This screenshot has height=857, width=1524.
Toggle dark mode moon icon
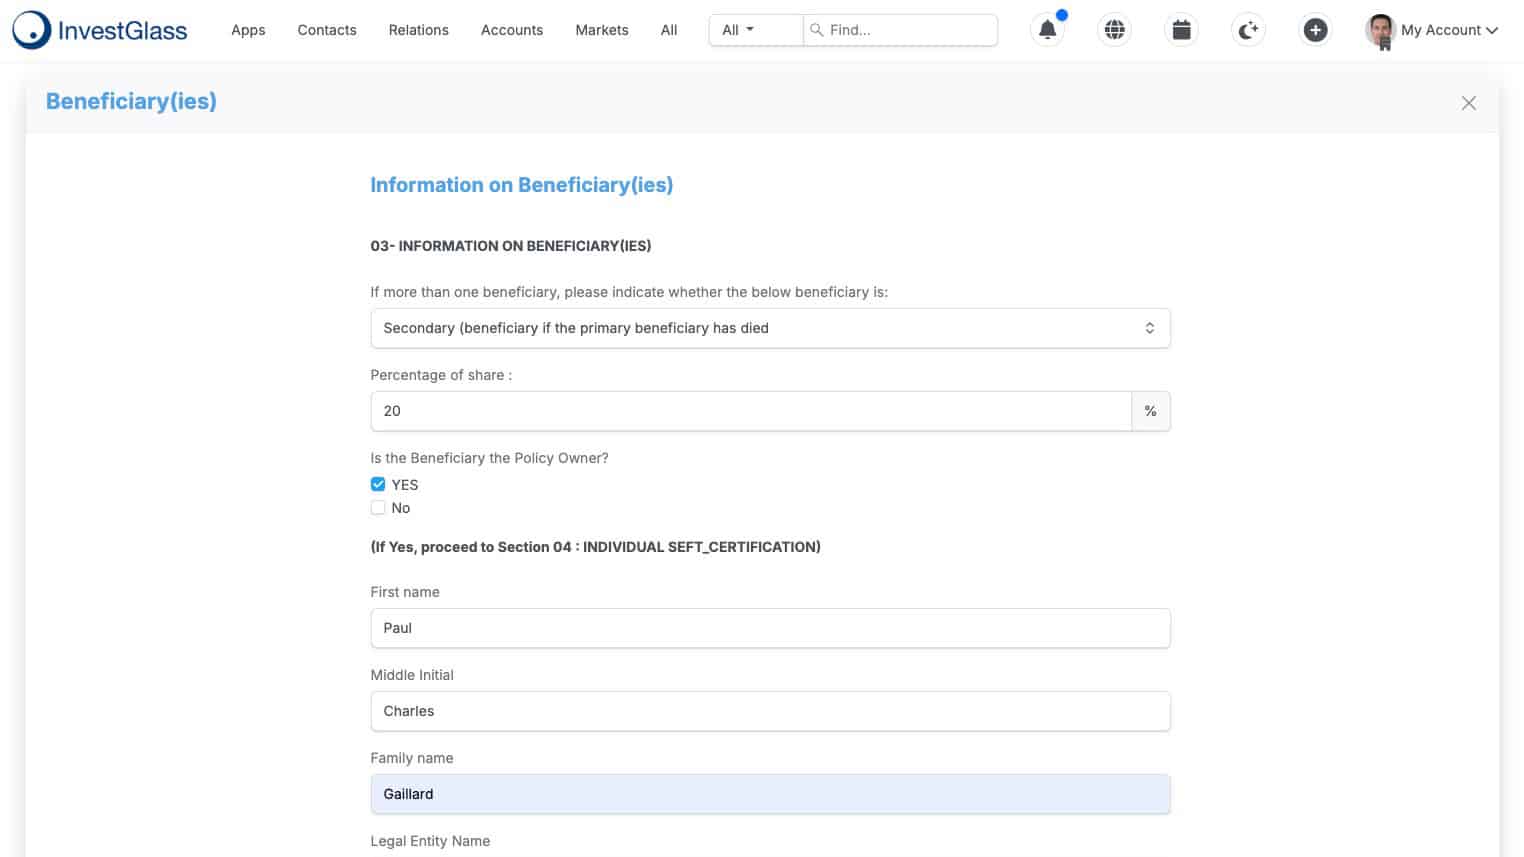click(x=1248, y=30)
